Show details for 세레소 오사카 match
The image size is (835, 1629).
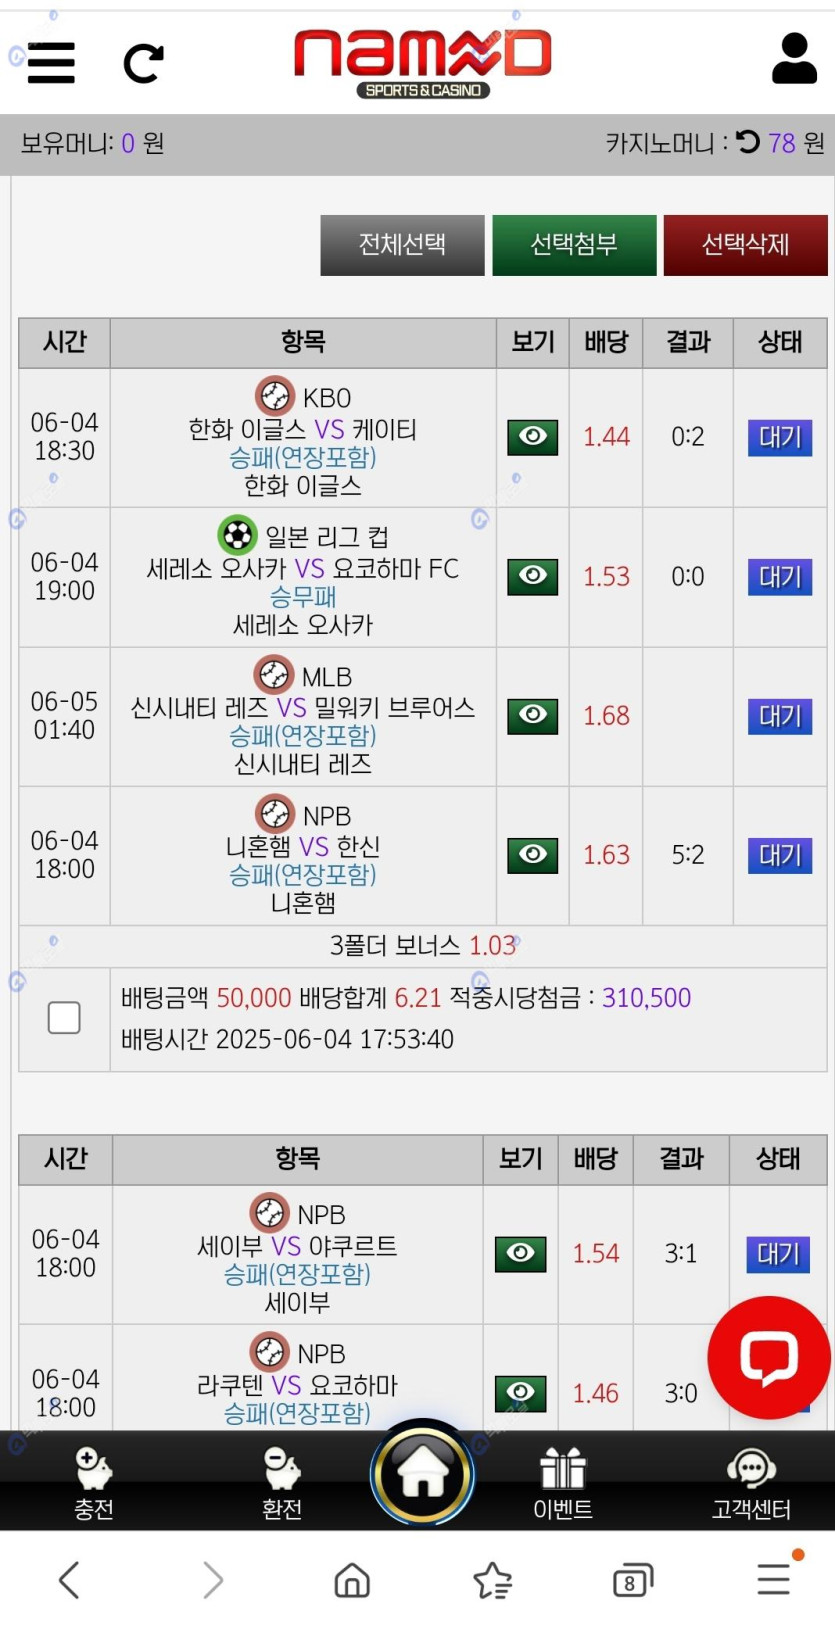(x=532, y=576)
